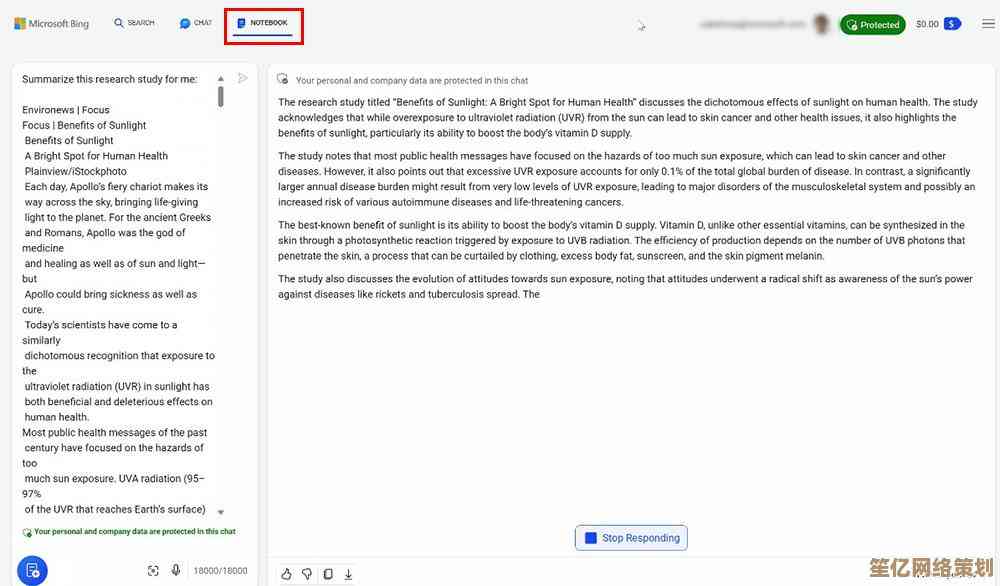The image size is (1000, 586).
Task: Switch to the Search tab
Action: click(134, 23)
